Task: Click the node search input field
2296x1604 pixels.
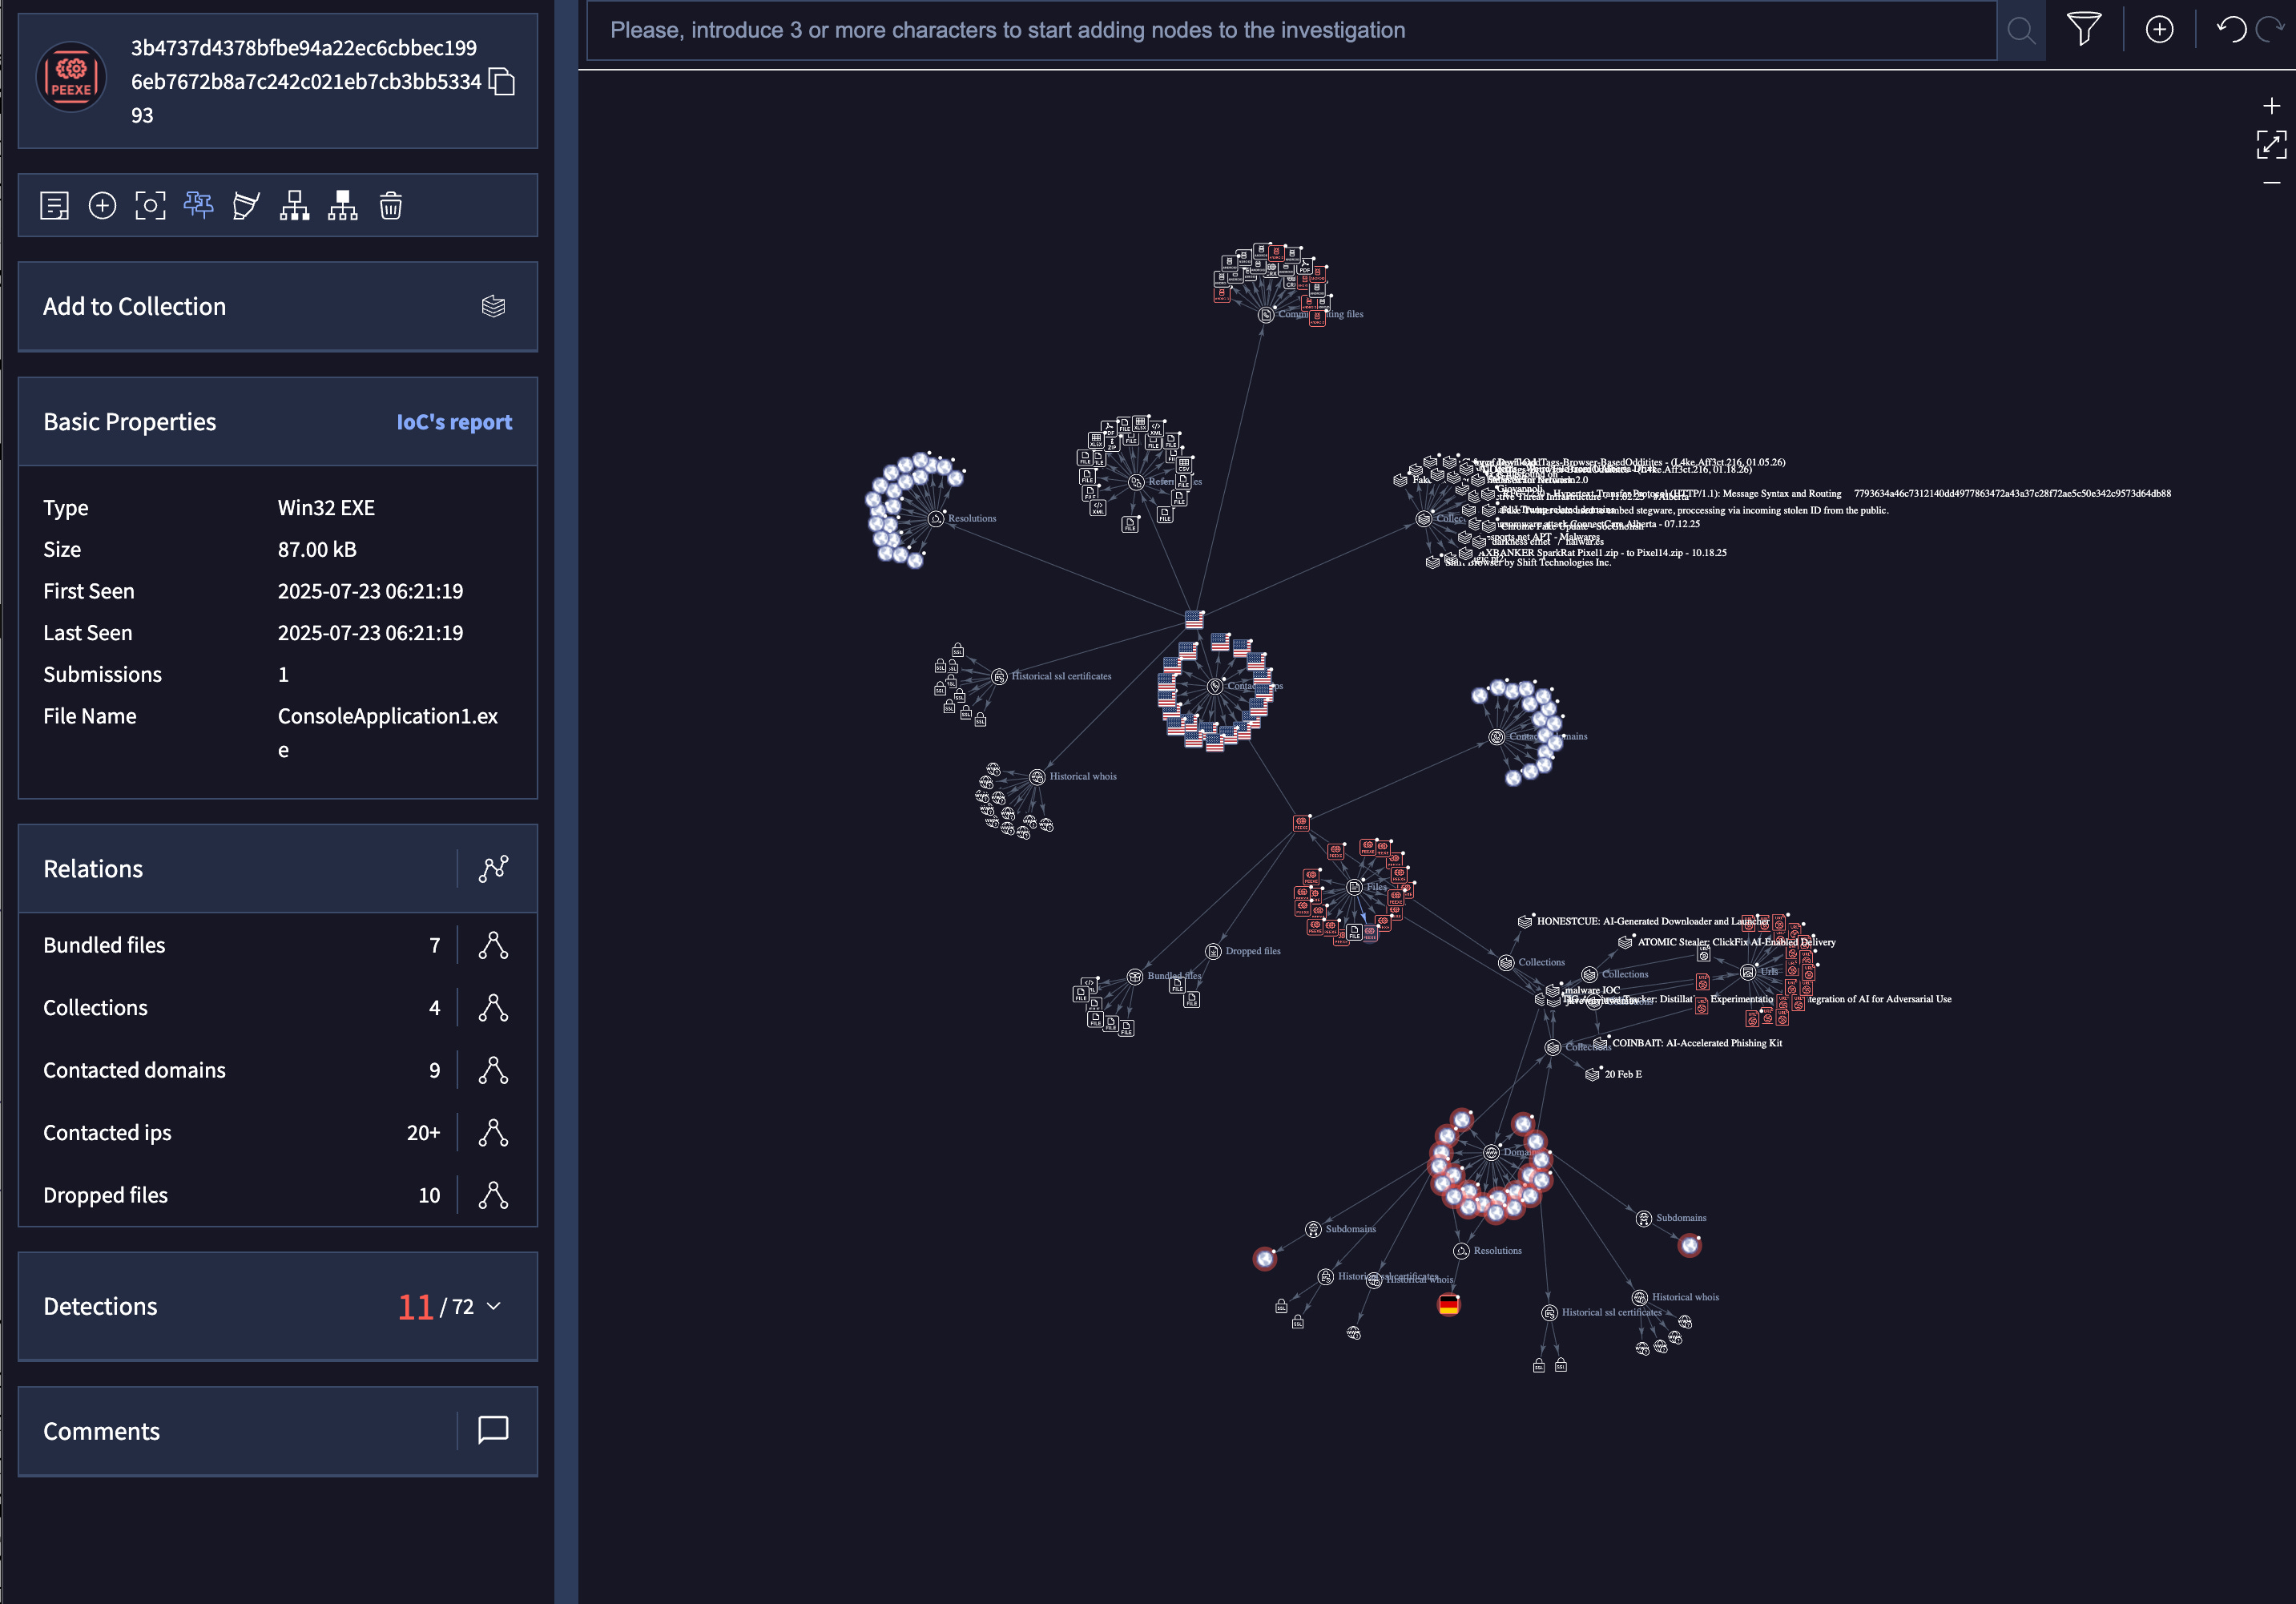Action: (x=1290, y=30)
